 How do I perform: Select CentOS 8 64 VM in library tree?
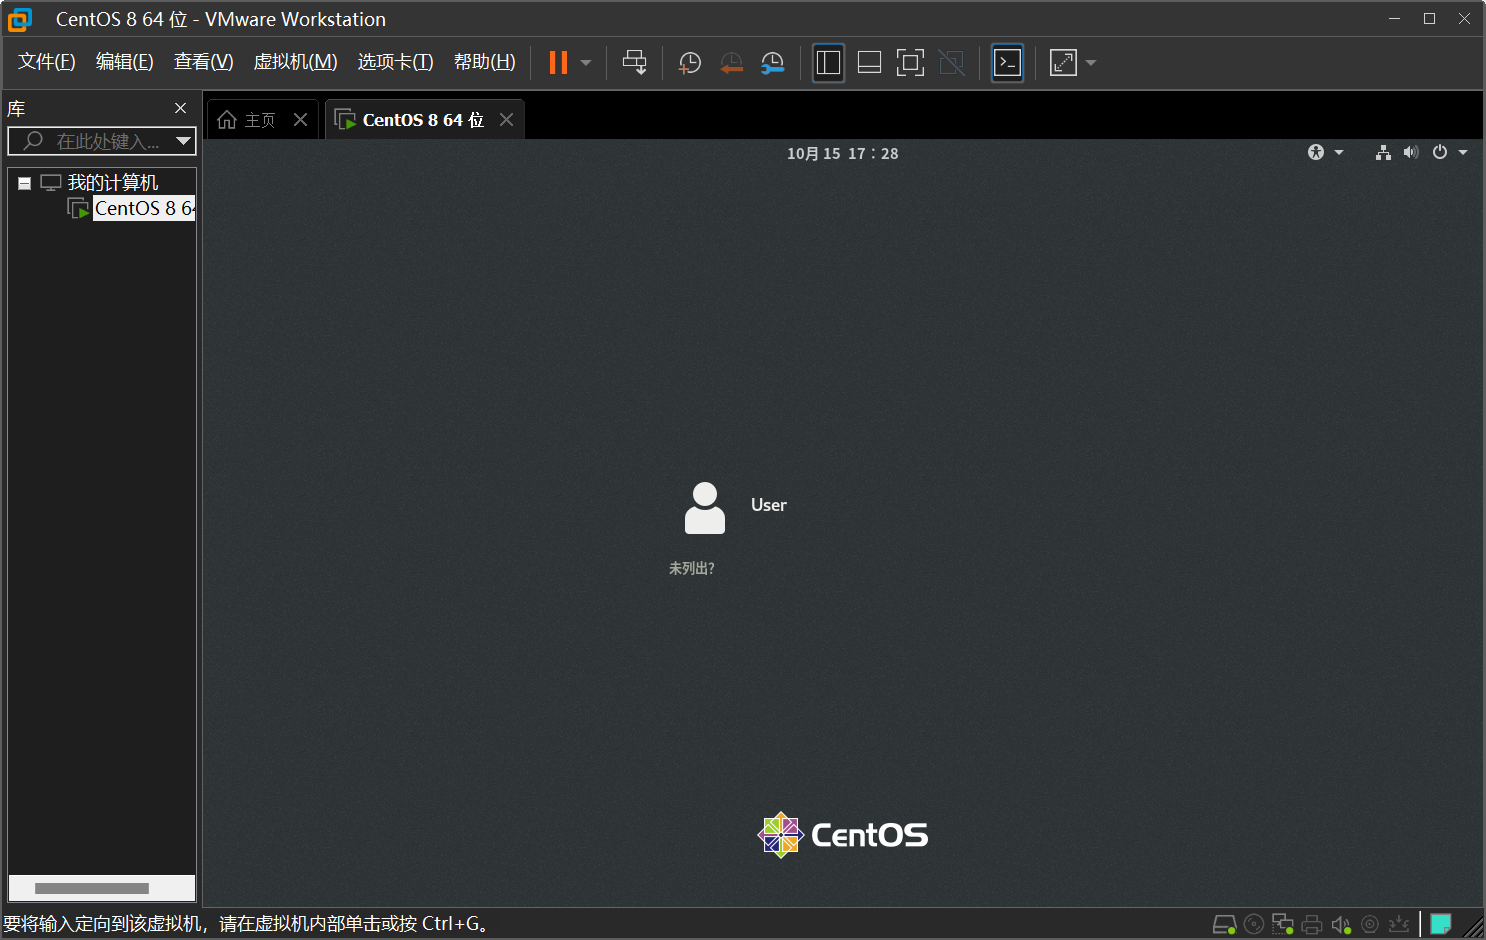(x=144, y=208)
